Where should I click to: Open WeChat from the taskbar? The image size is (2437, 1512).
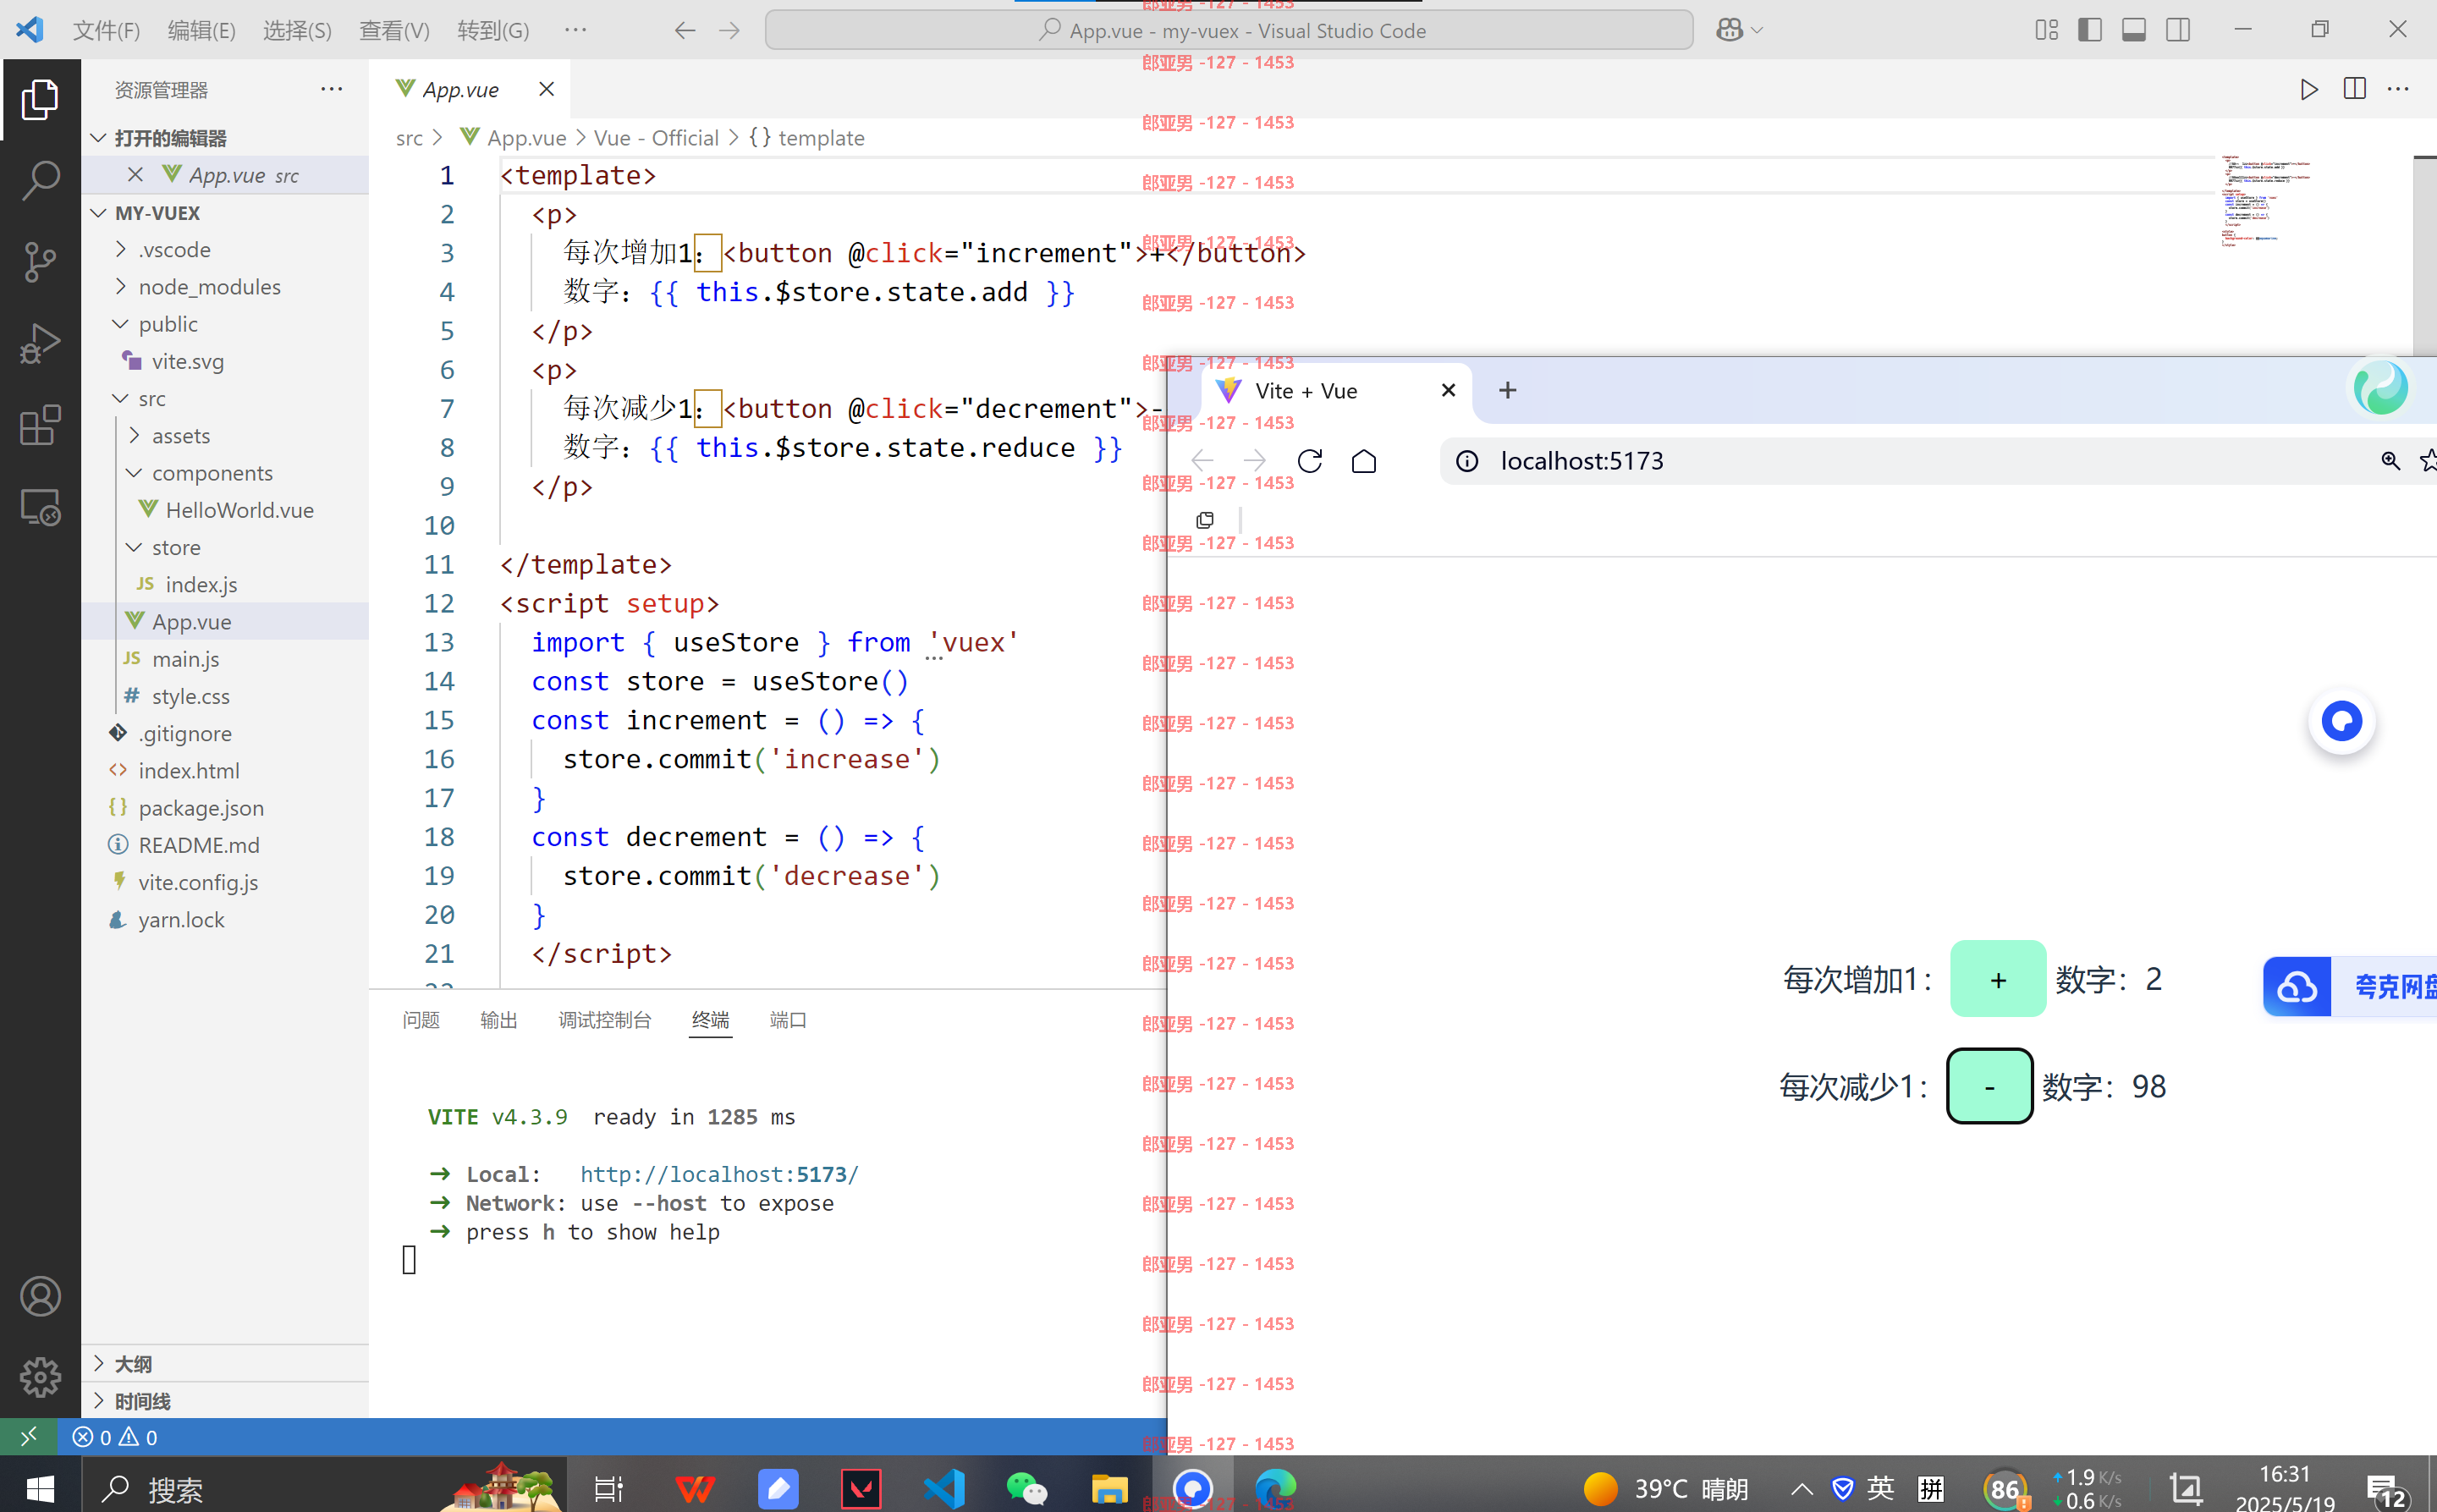[x=1026, y=1489]
